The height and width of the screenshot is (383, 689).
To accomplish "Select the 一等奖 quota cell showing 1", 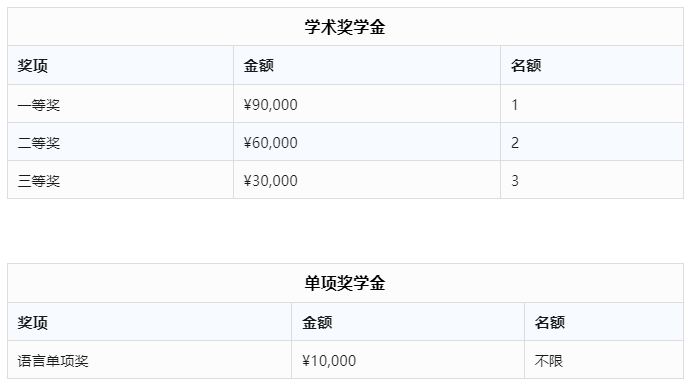I will [x=592, y=104].
